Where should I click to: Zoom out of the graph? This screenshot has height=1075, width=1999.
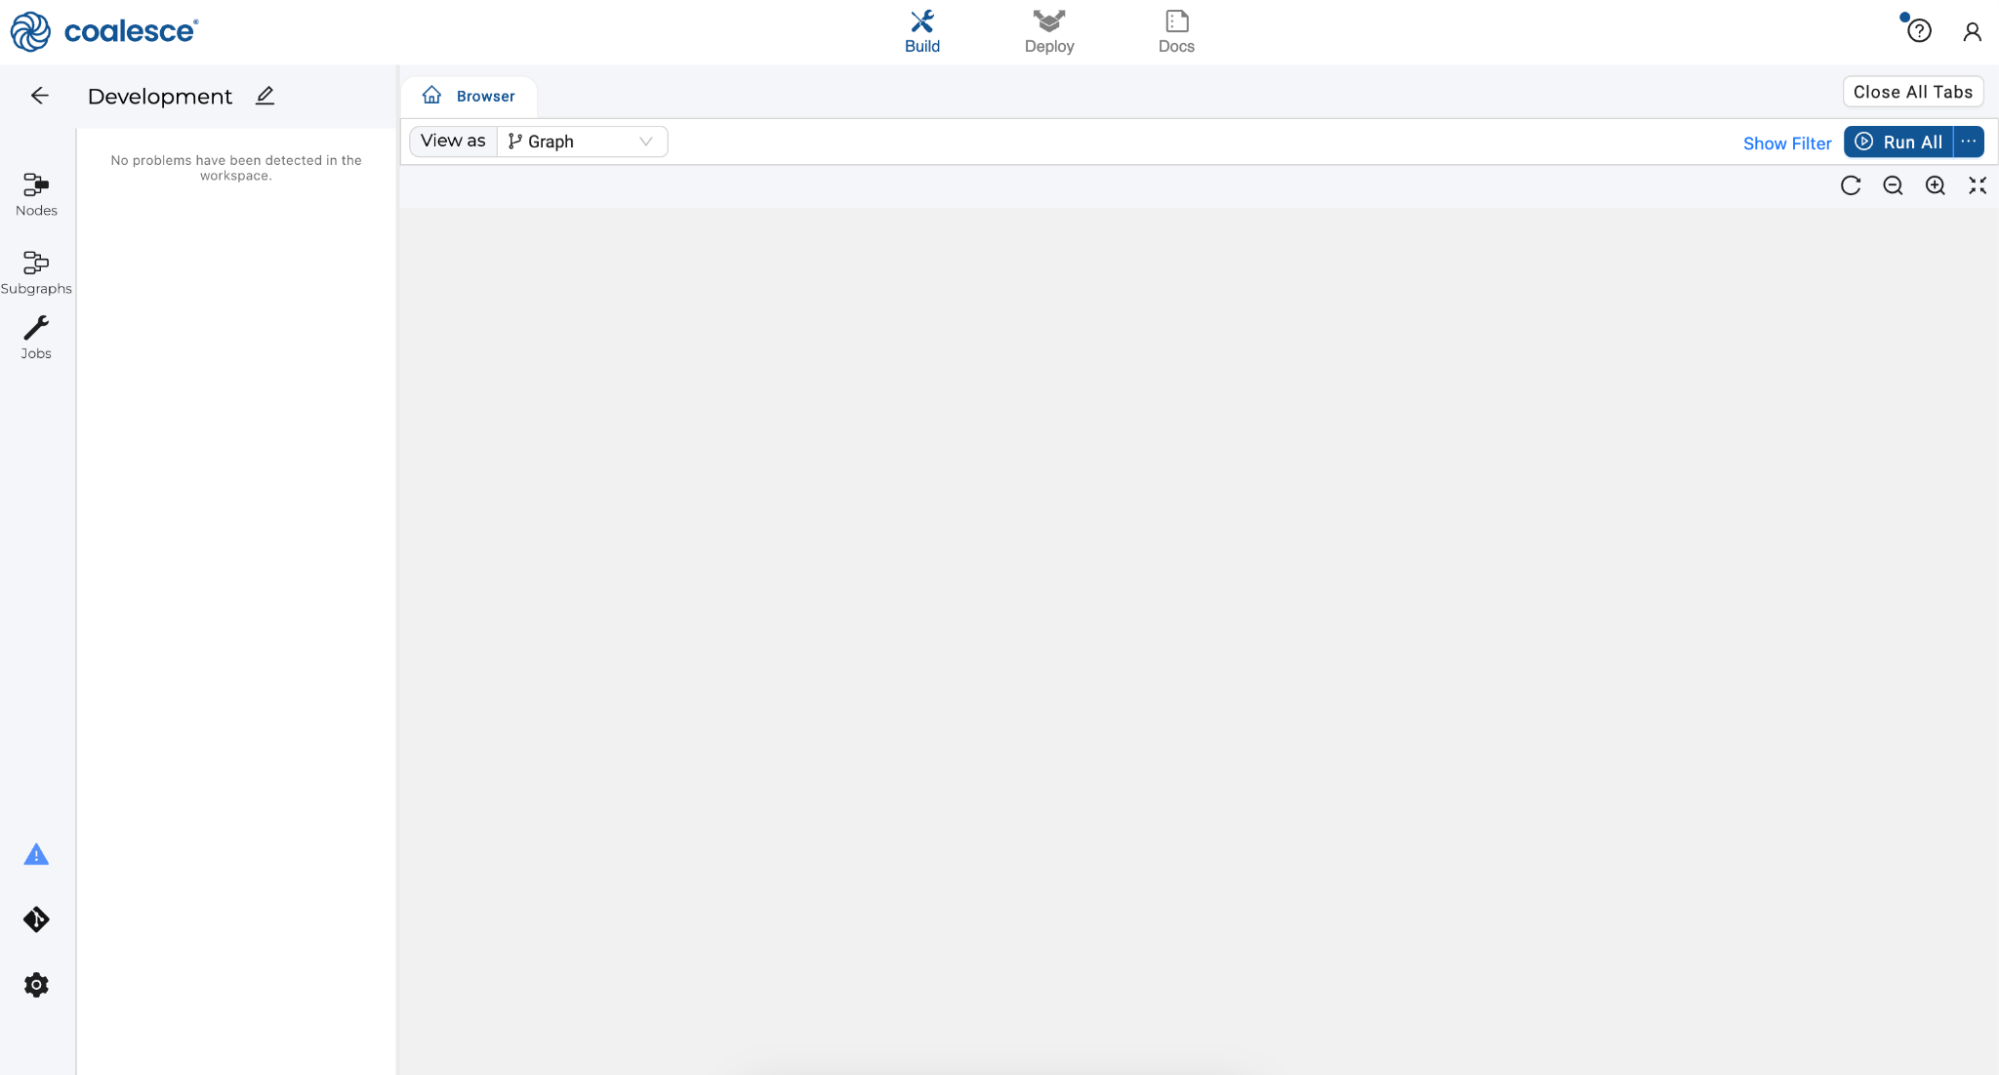tap(1893, 186)
